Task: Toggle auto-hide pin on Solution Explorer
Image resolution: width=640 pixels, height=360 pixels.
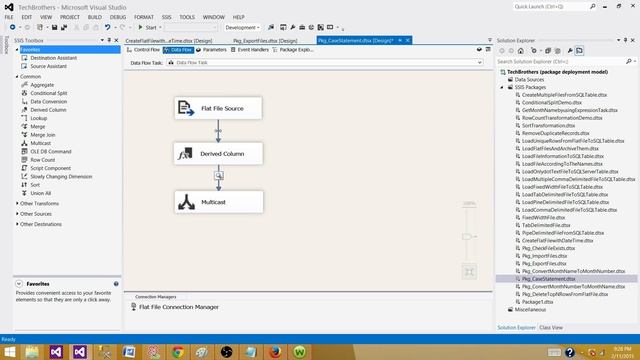Action: [x=625, y=40]
